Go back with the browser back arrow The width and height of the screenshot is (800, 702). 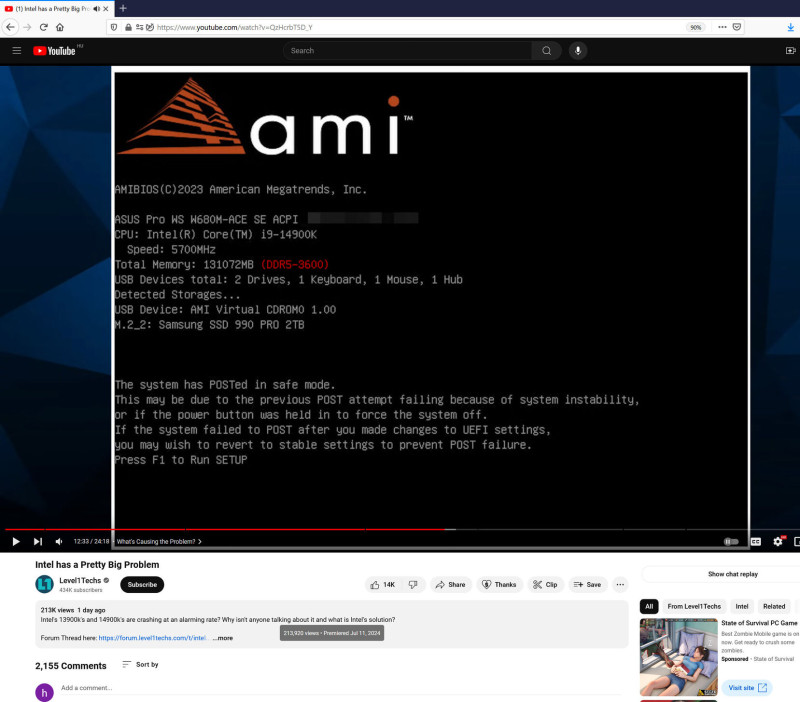[10, 27]
